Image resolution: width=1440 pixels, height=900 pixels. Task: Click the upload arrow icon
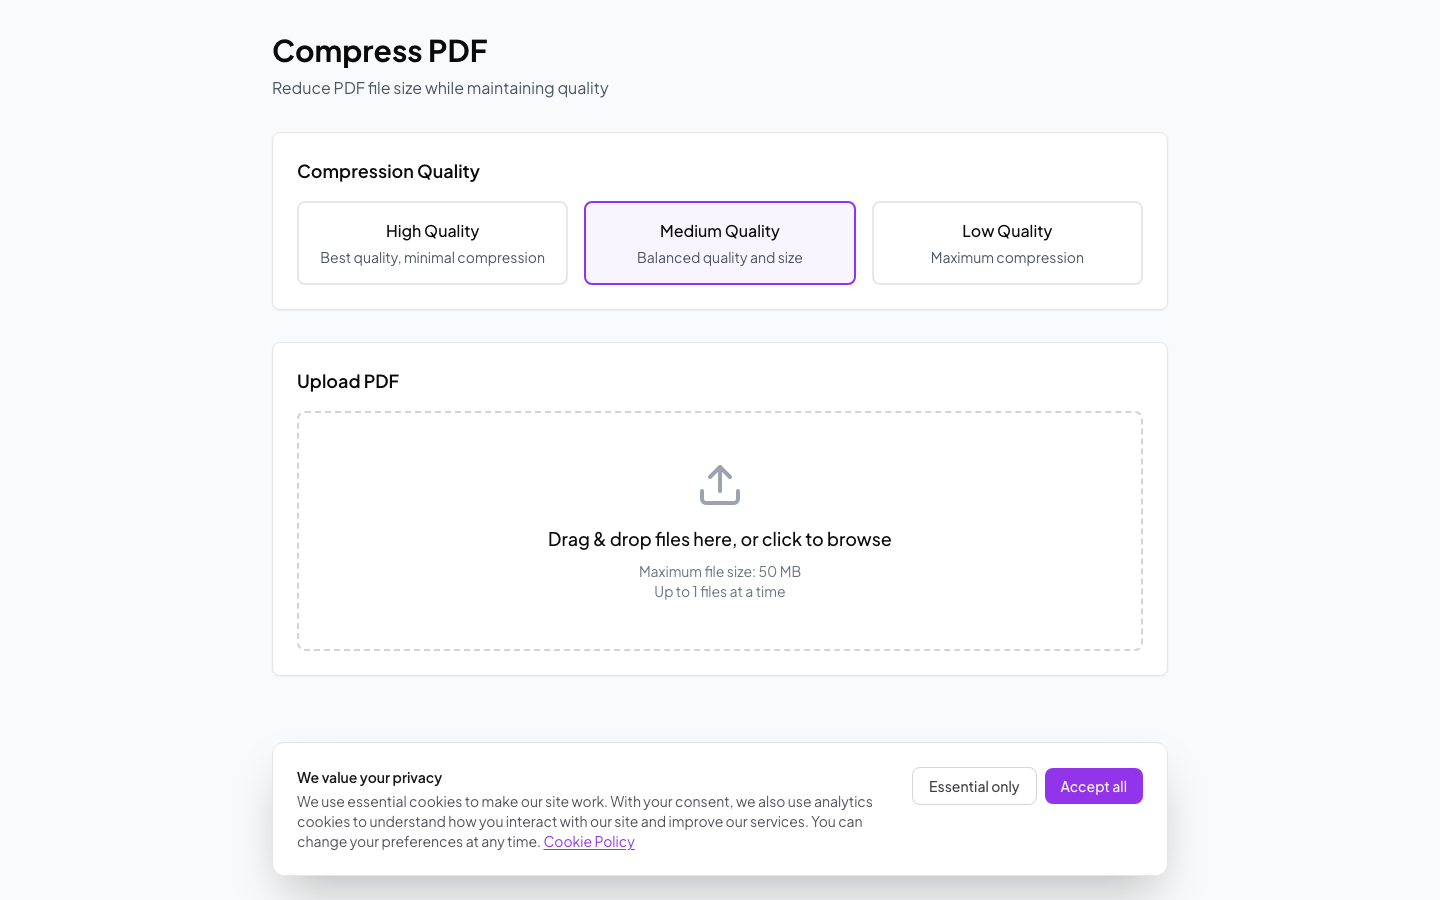(719, 484)
